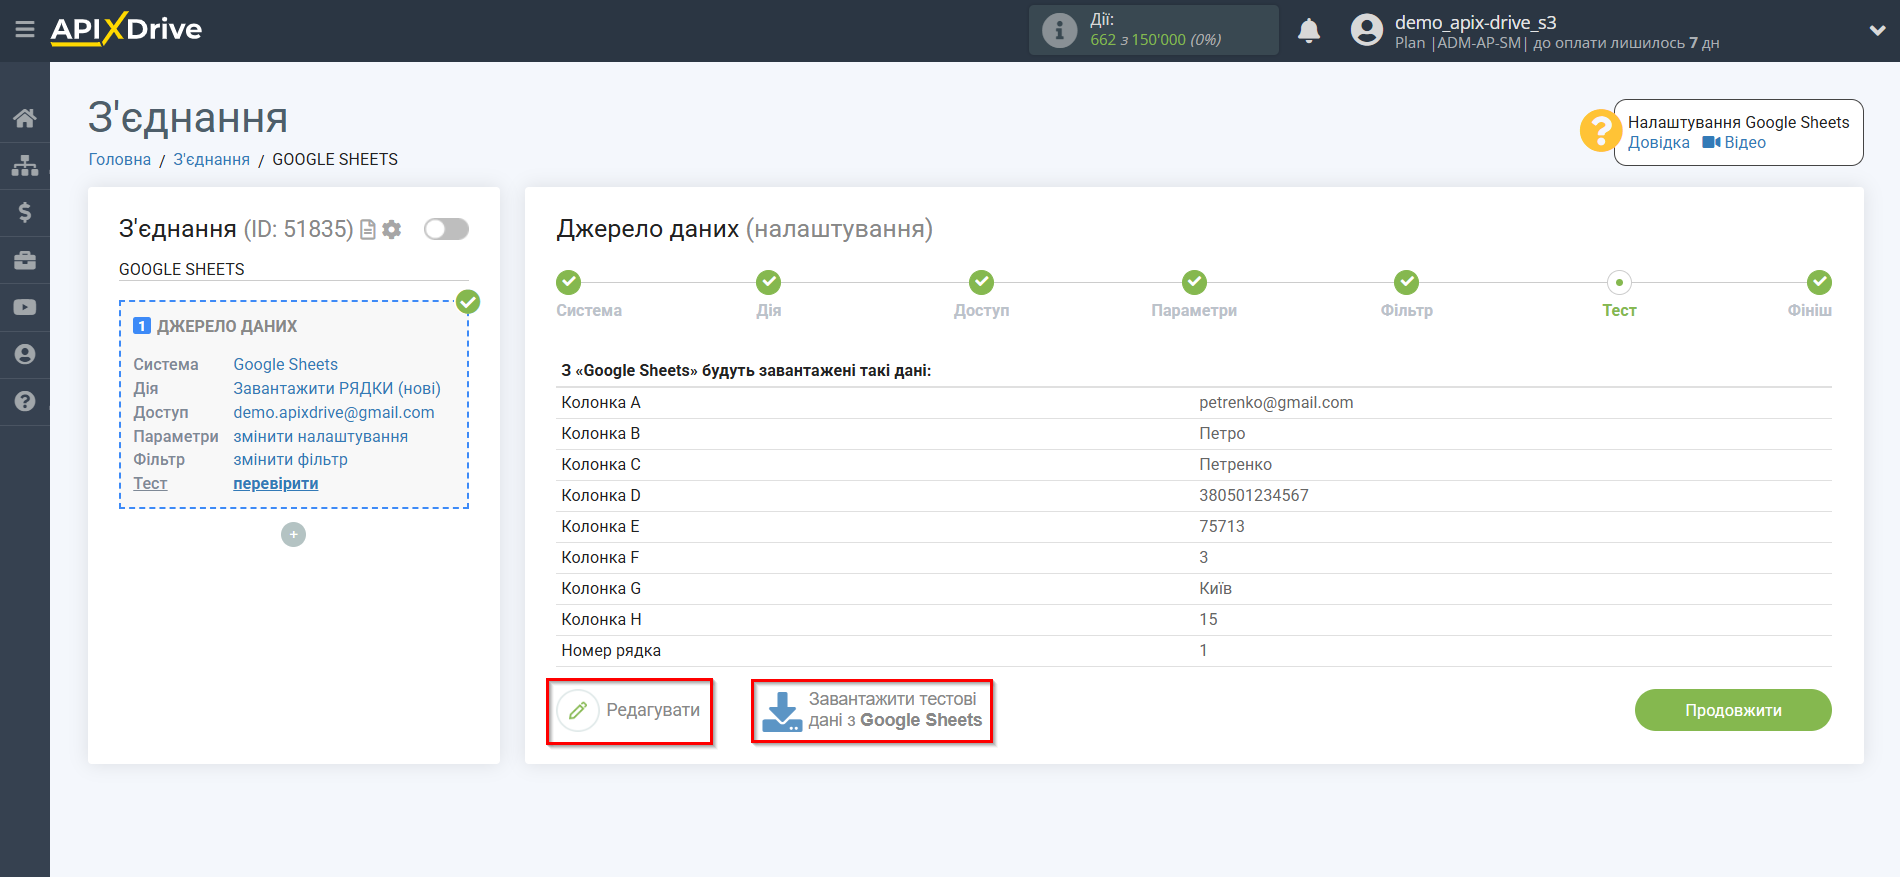Open the notifications bell
Viewport: 1900px width, 877px height.
[x=1308, y=31]
